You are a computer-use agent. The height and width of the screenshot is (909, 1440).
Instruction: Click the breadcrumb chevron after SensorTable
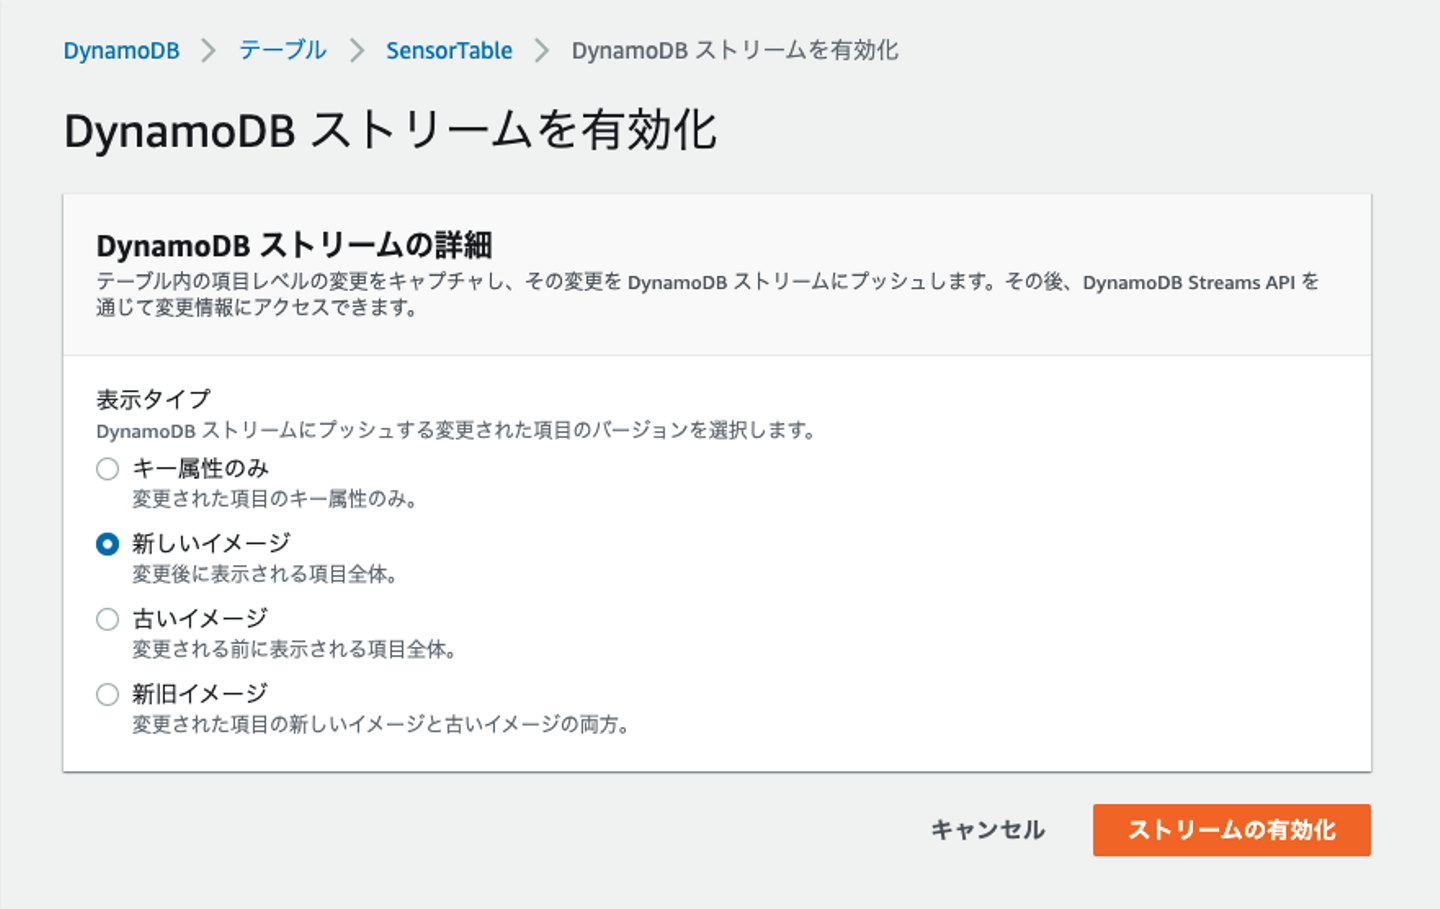point(541,50)
